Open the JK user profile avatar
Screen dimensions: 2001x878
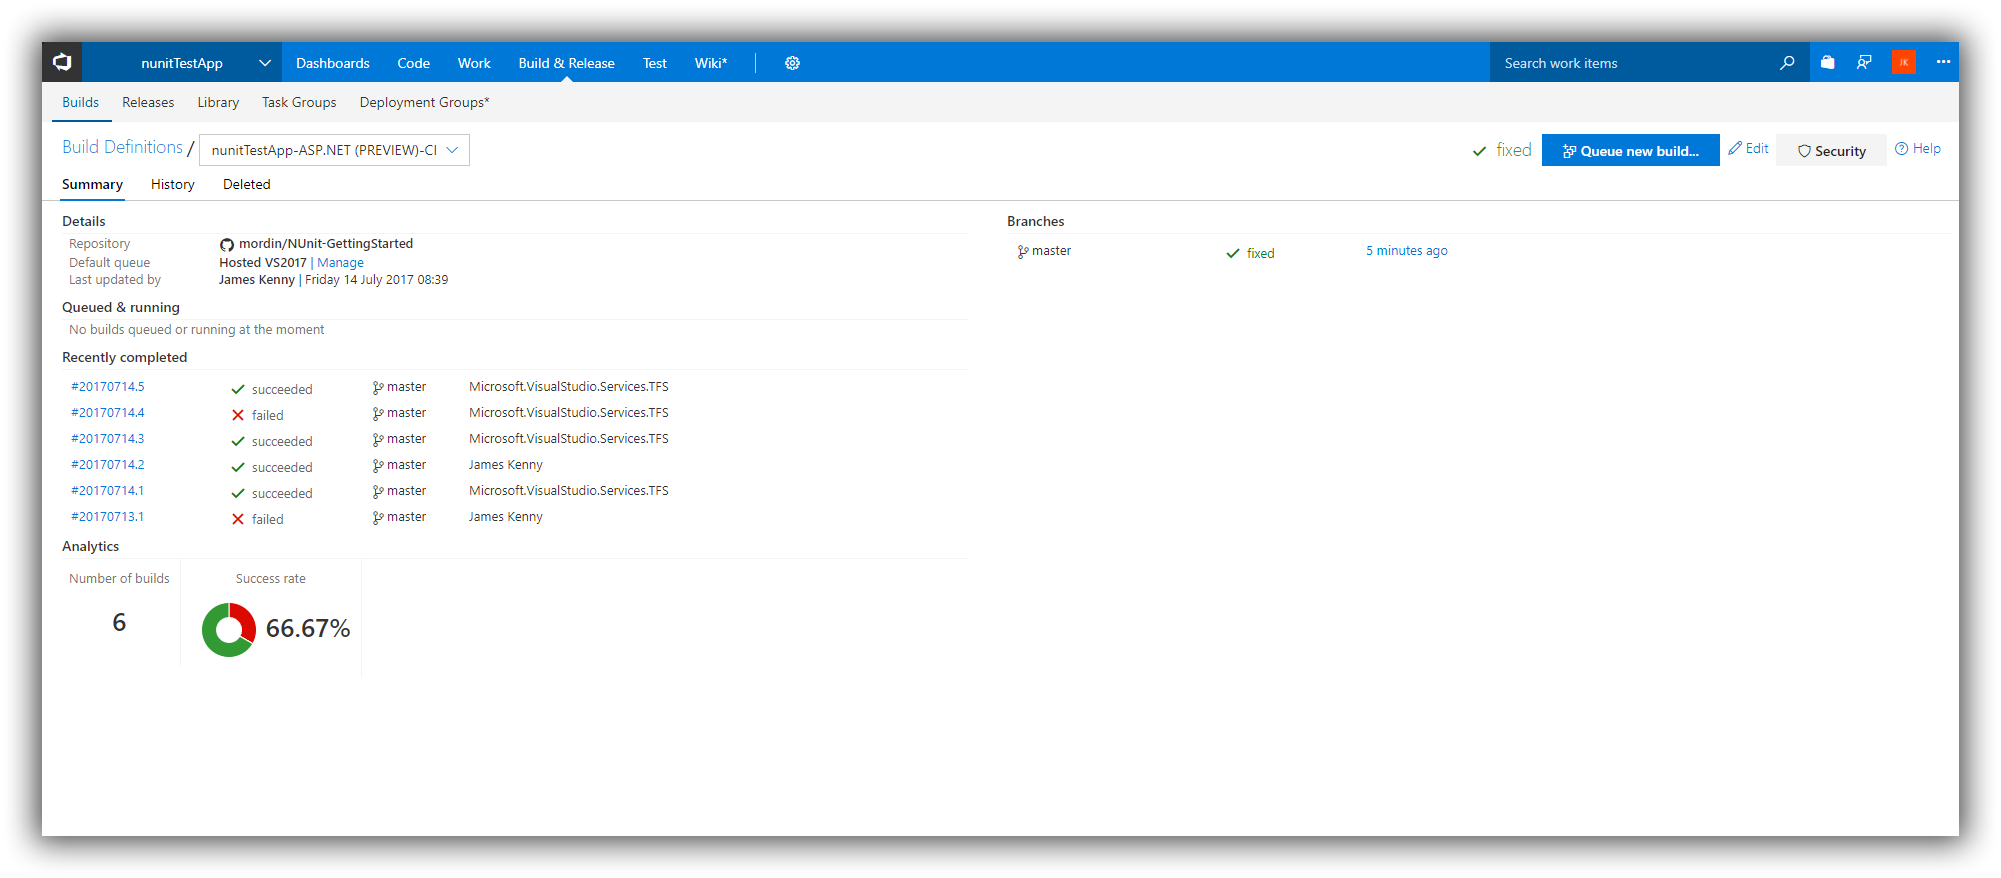tap(1904, 62)
